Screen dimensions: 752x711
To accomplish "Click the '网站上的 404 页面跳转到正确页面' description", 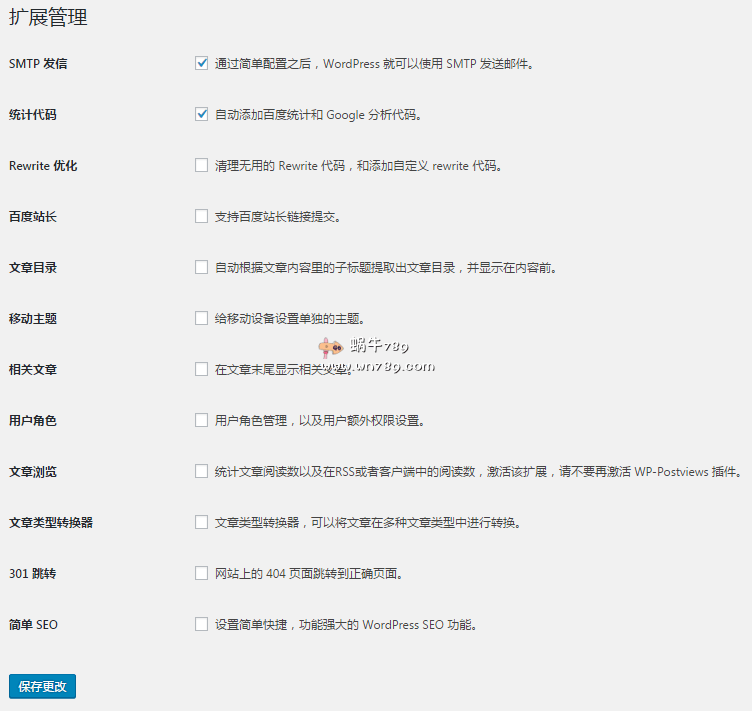I will click(x=309, y=574).
